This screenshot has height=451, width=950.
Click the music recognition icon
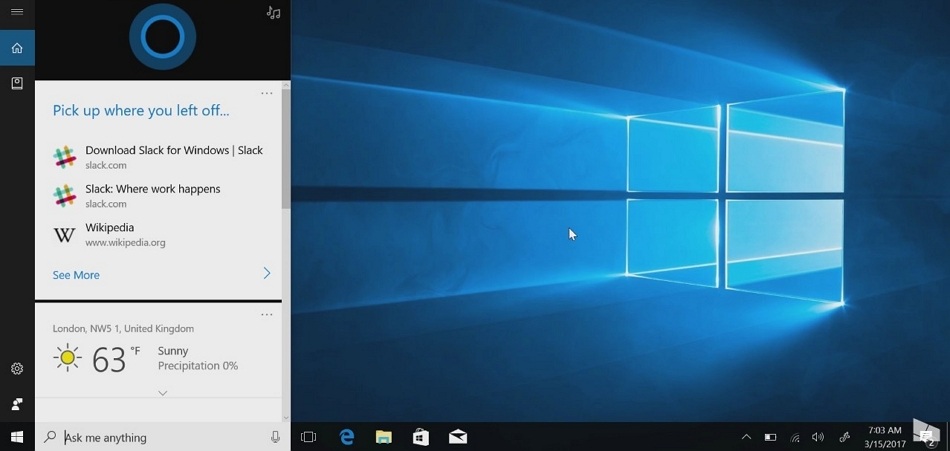coord(273,13)
